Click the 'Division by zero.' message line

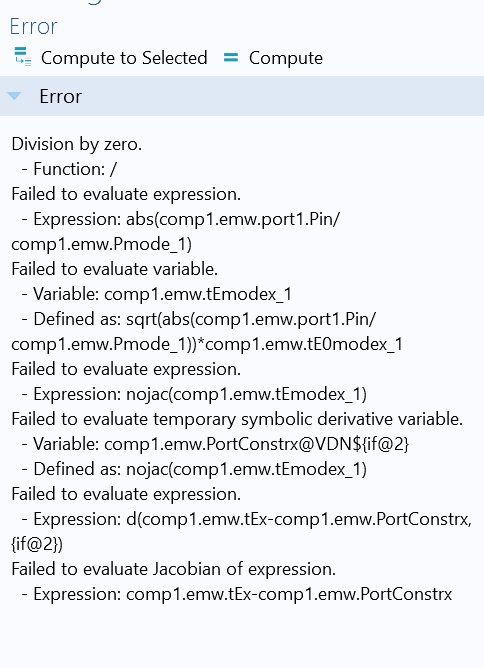pos(77,144)
